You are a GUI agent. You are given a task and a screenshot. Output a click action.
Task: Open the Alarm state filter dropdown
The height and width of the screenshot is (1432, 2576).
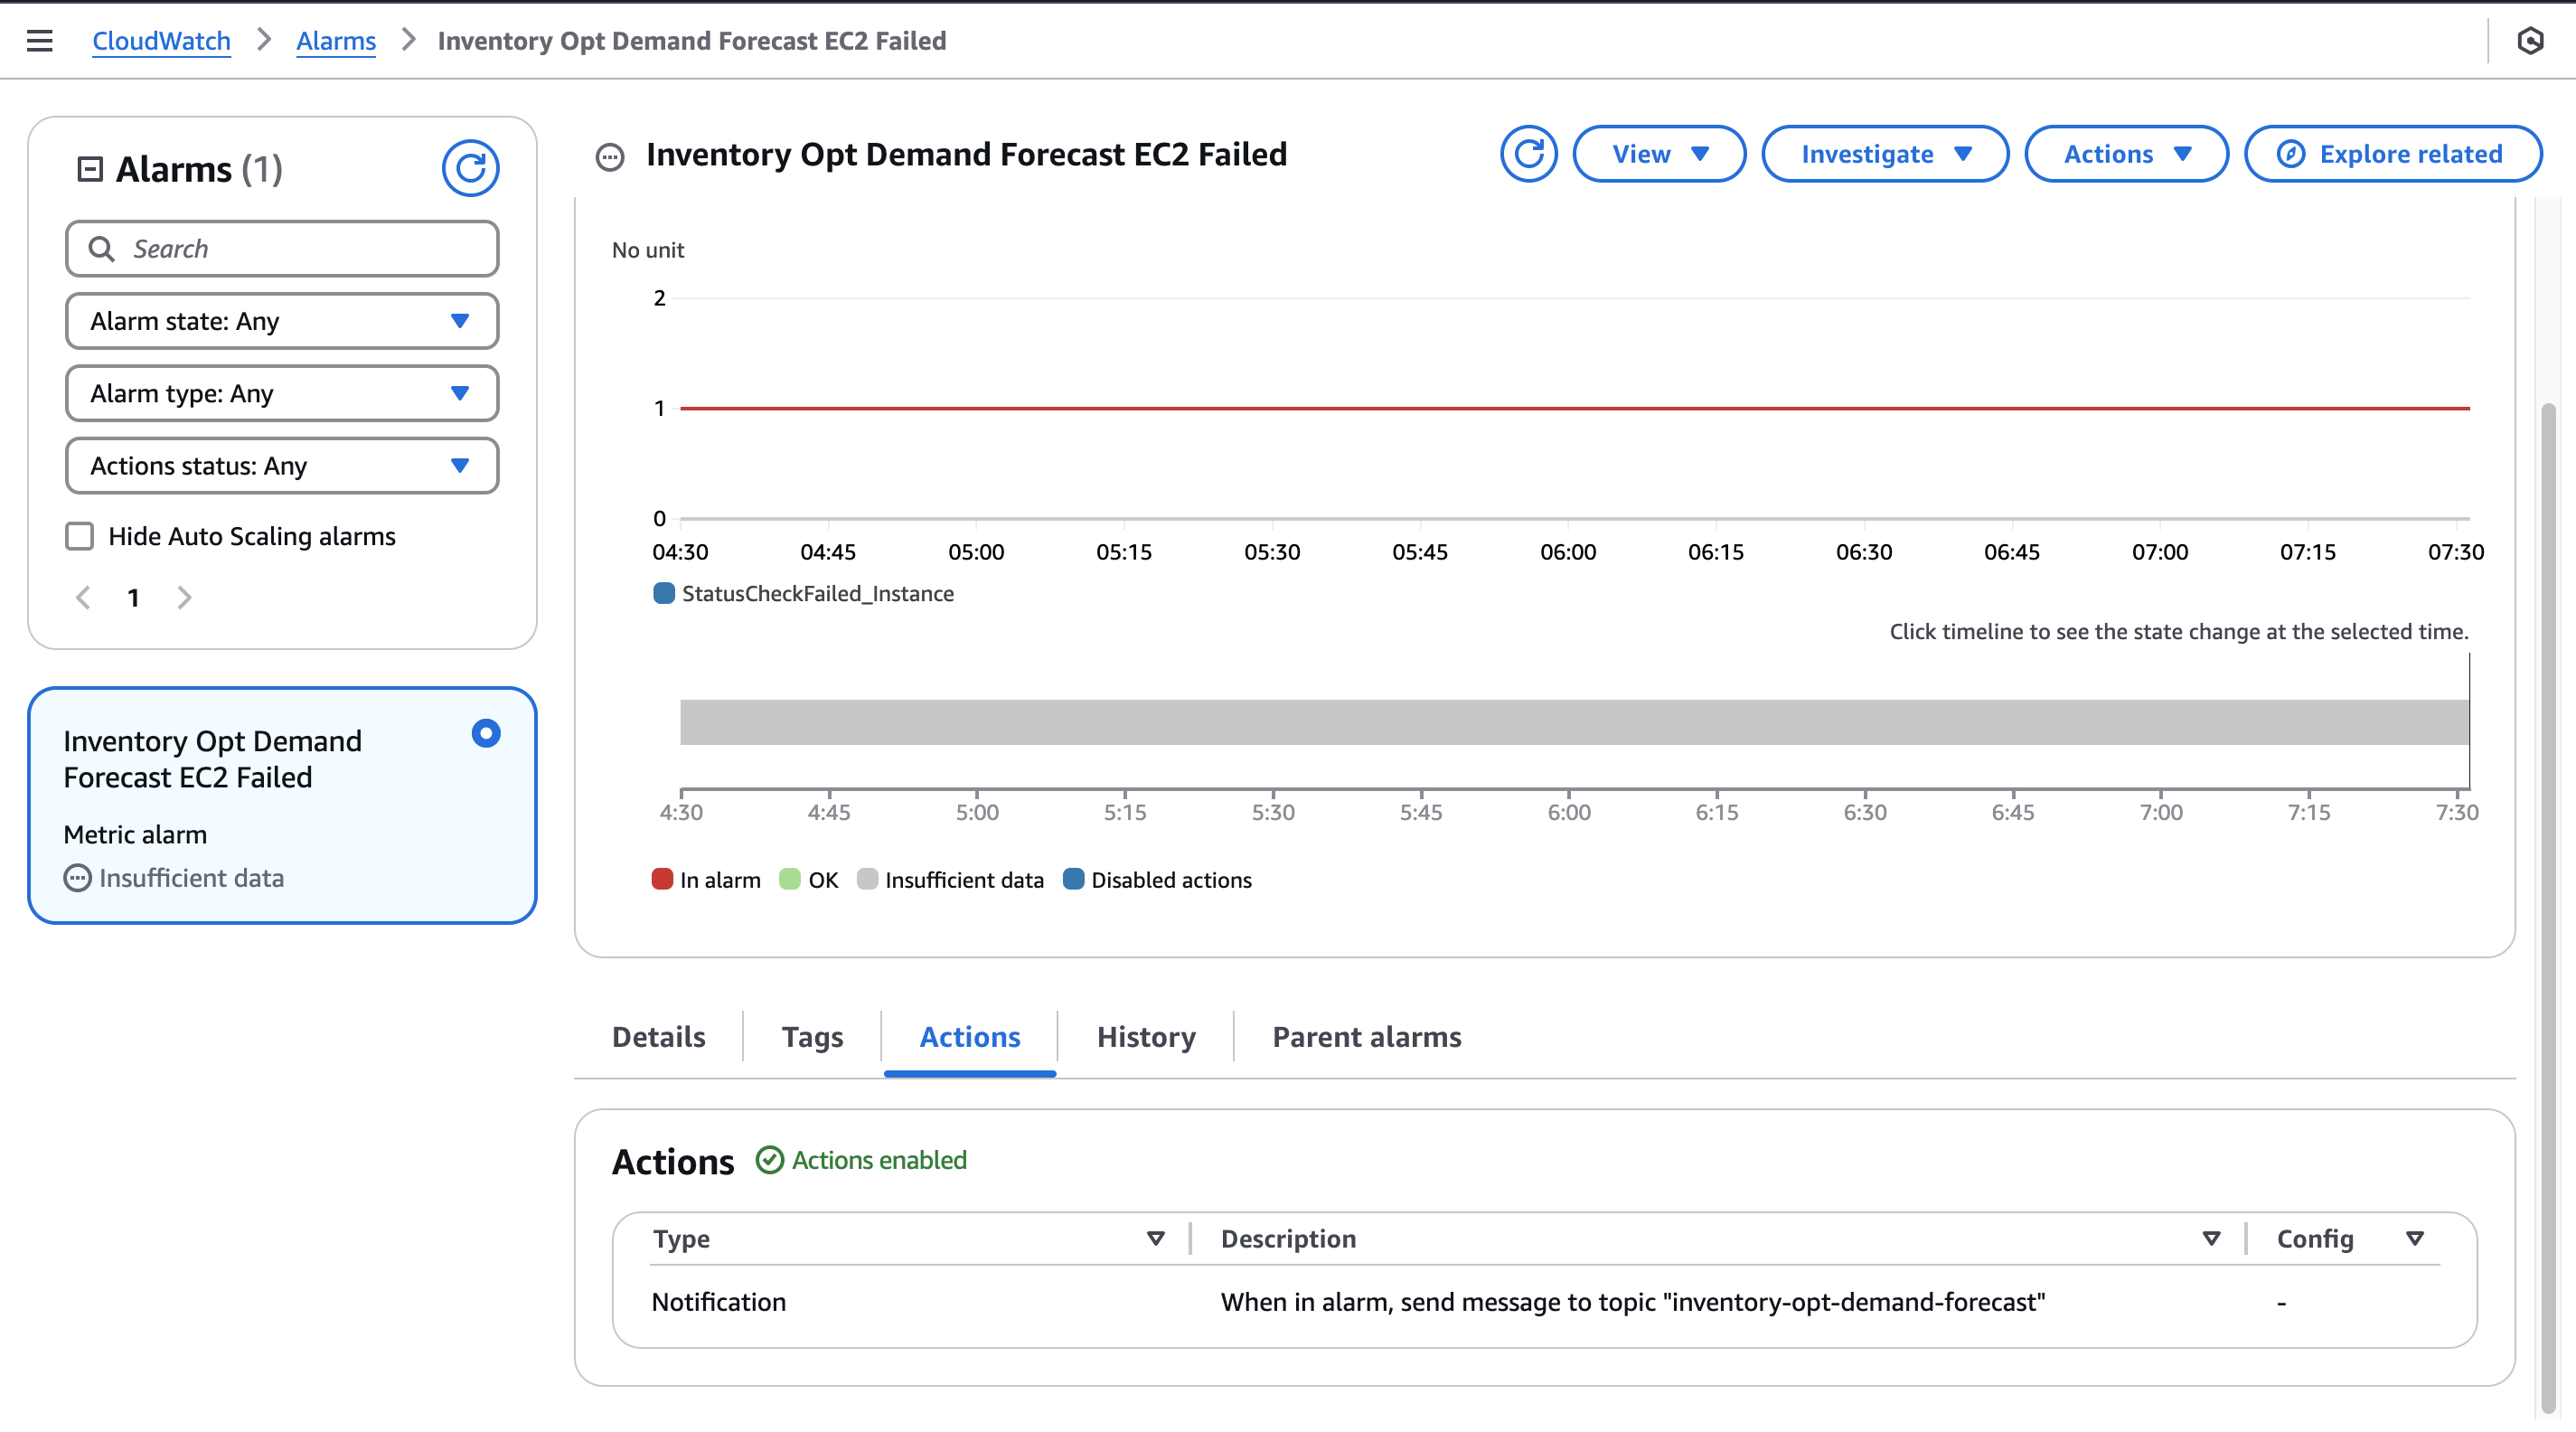point(282,321)
